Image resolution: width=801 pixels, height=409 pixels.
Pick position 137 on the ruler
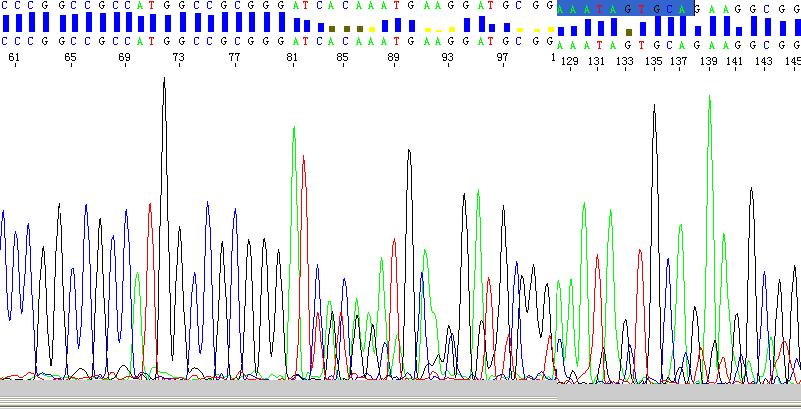pos(679,61)
